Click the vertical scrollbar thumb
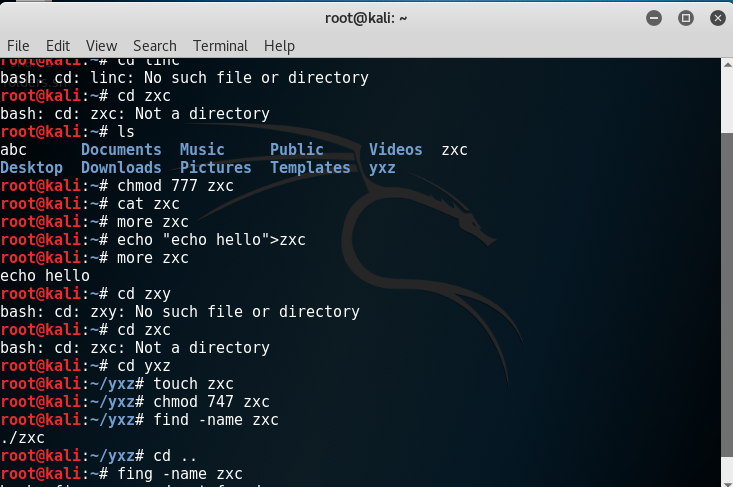The image size is (733, 487). (x=727, y=297)
